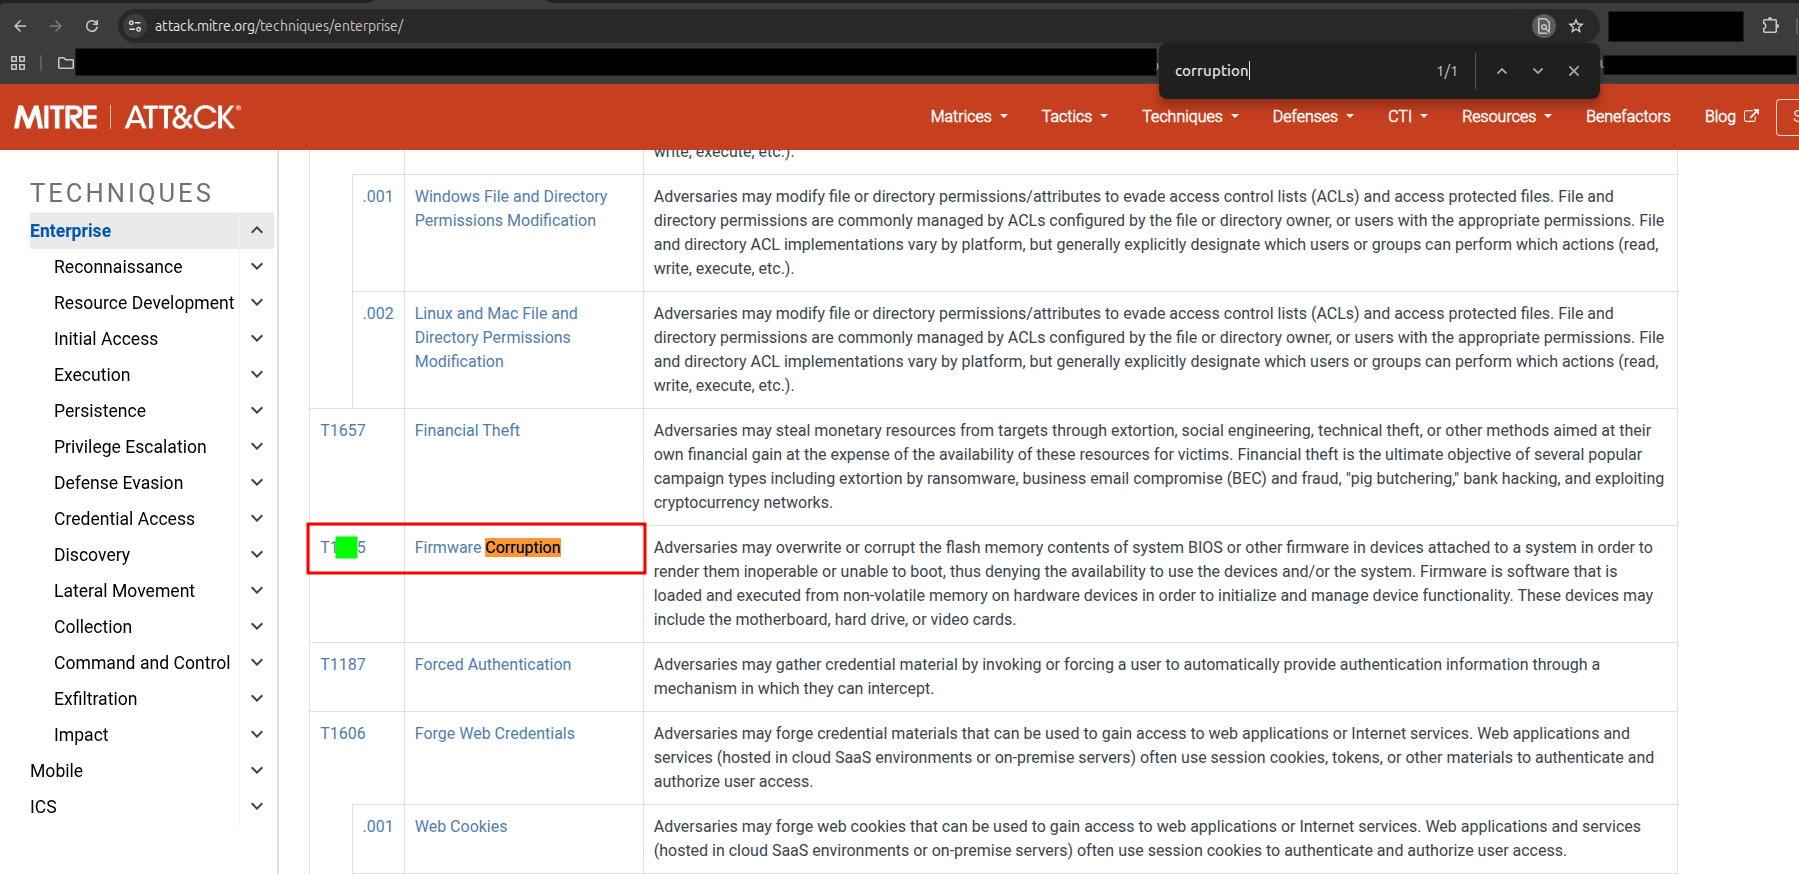Close the find-in-page bar
The height and width of the screenshot is (874, 1799).
tap(1574, 71)
